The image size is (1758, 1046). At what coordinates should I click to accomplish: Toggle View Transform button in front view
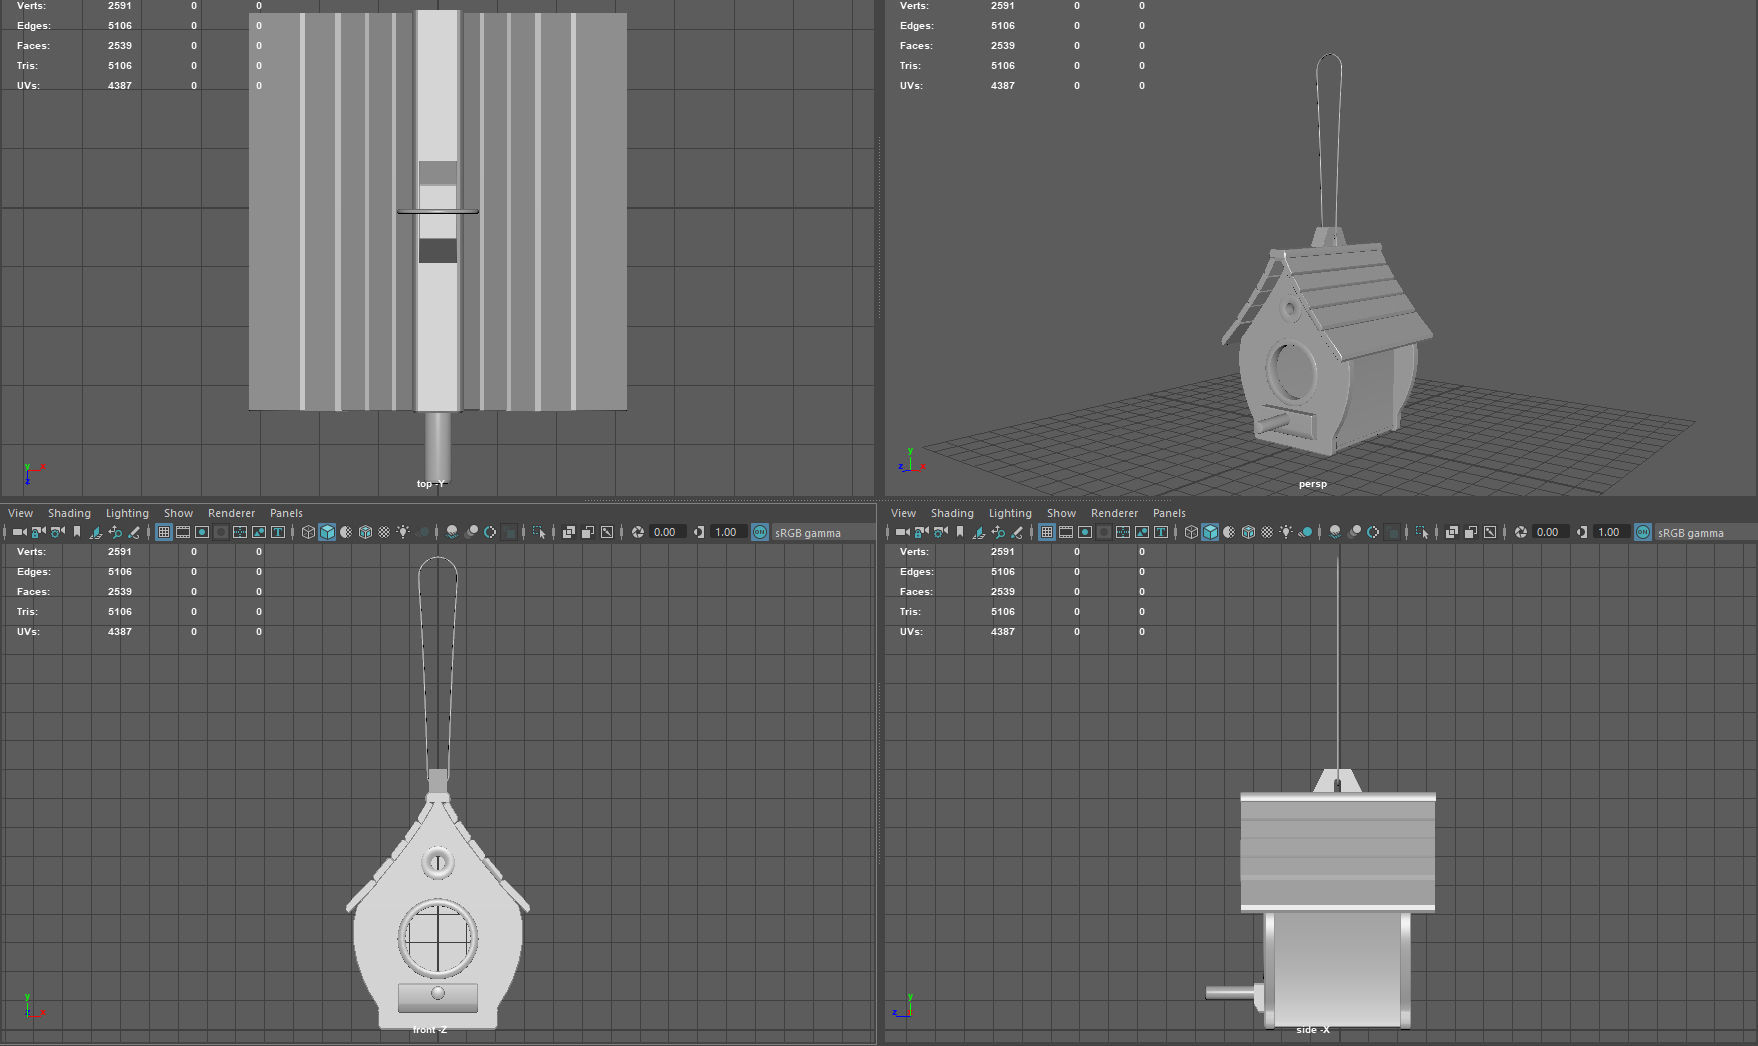(x=760, y=532)
